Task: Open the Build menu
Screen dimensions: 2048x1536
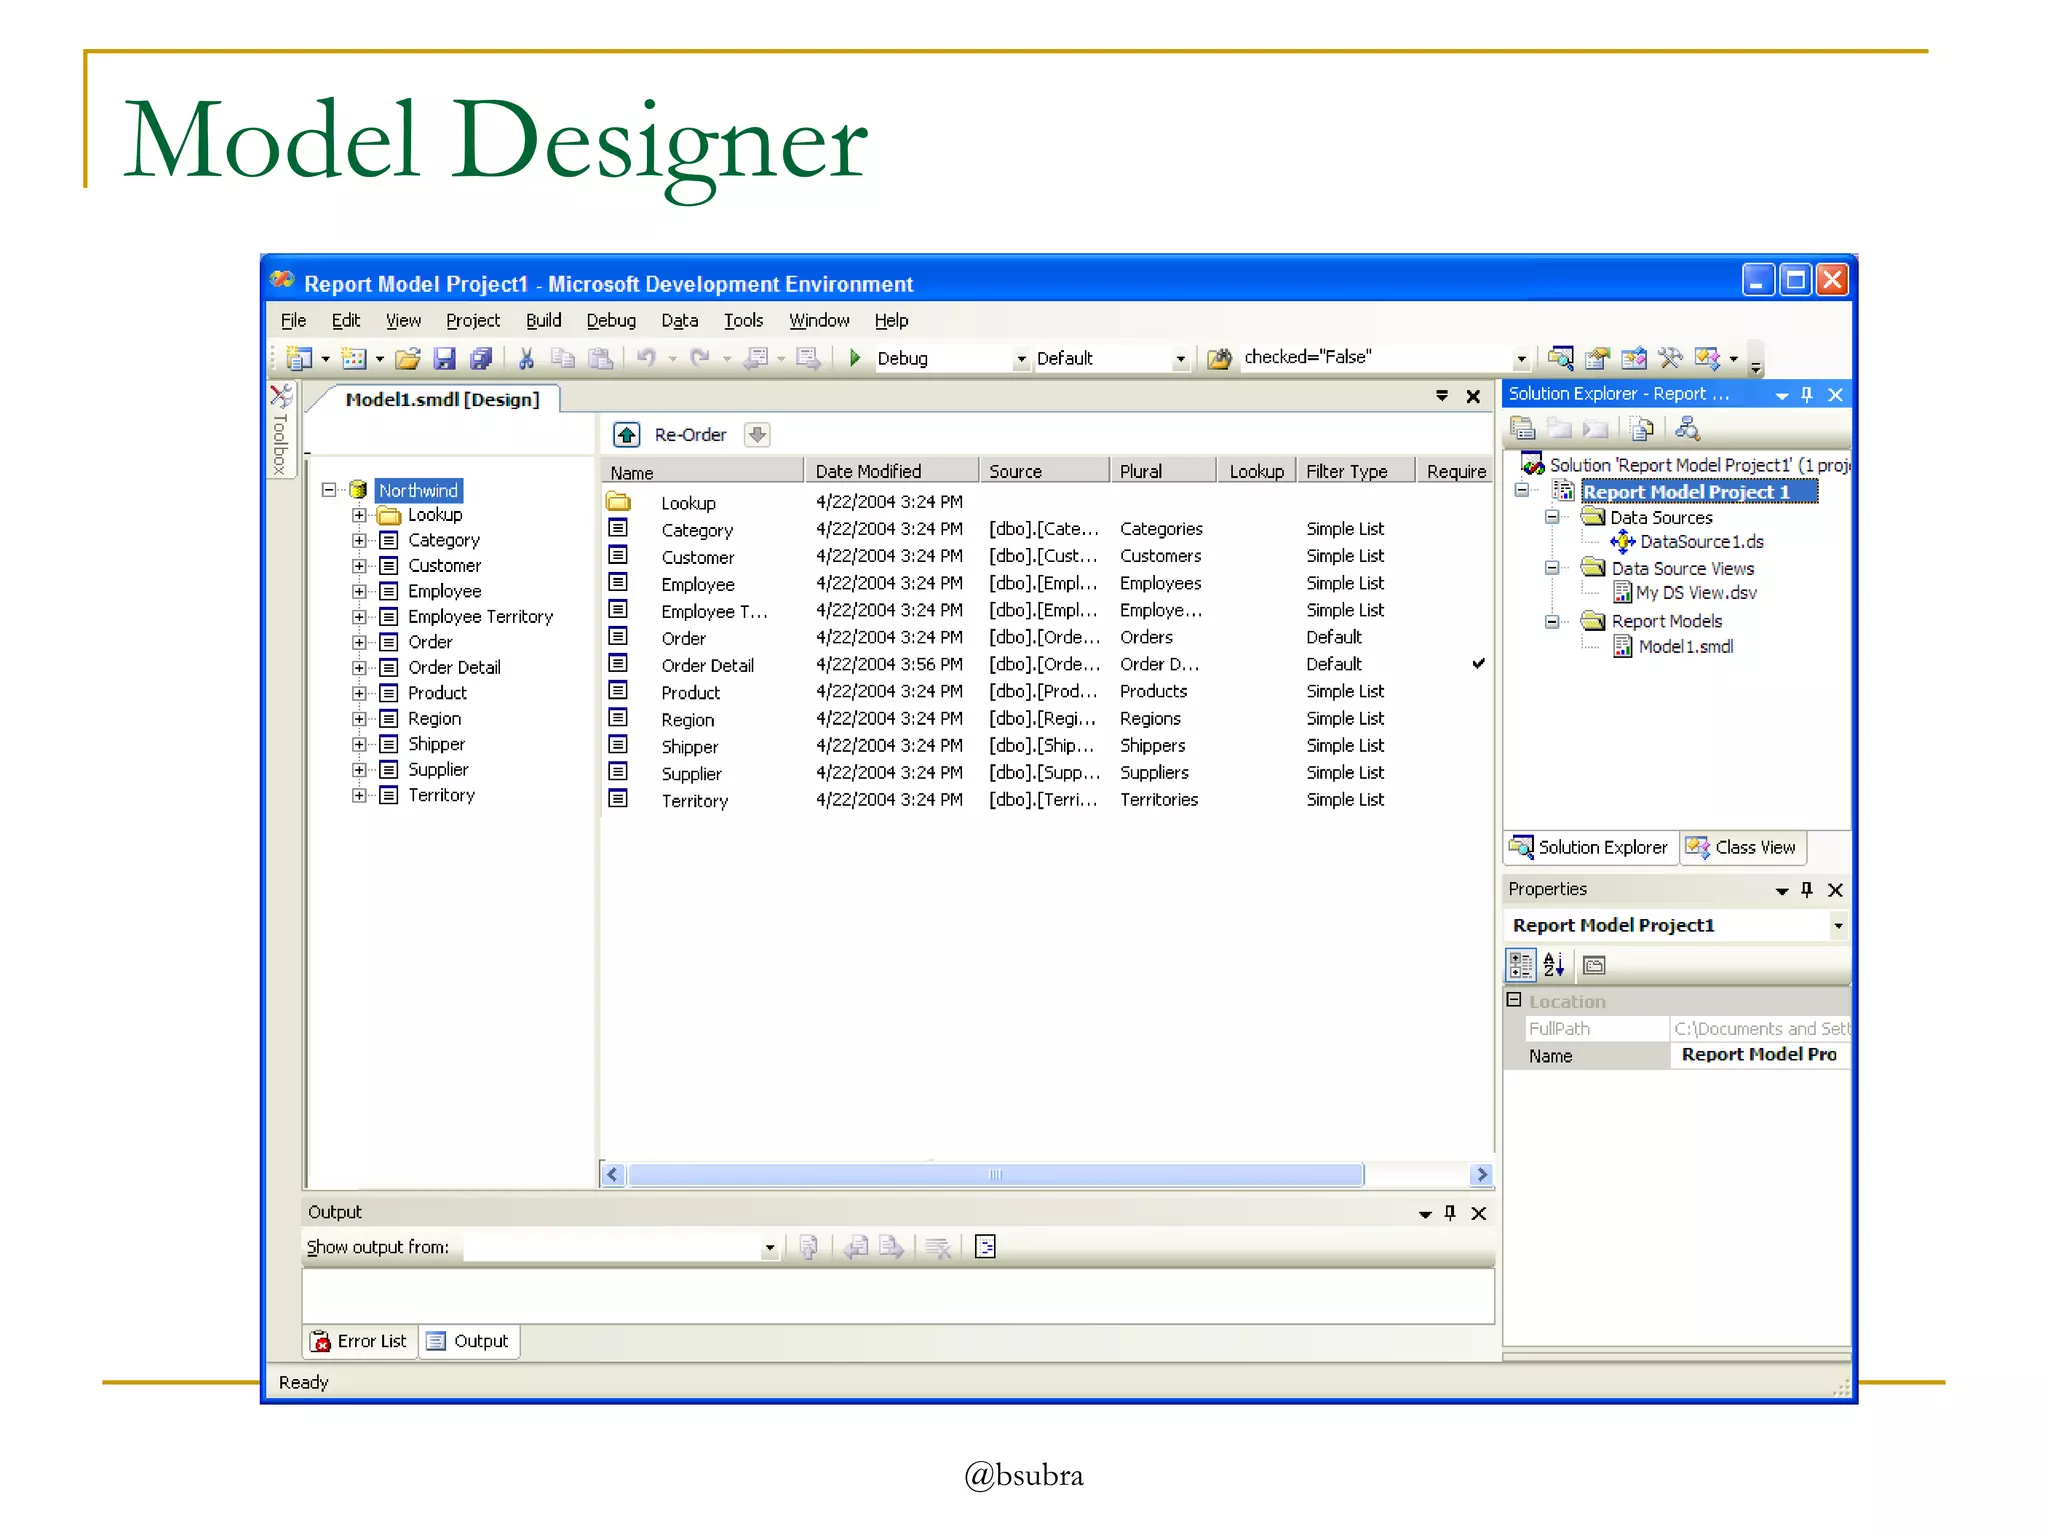Action: click(543, 320)
